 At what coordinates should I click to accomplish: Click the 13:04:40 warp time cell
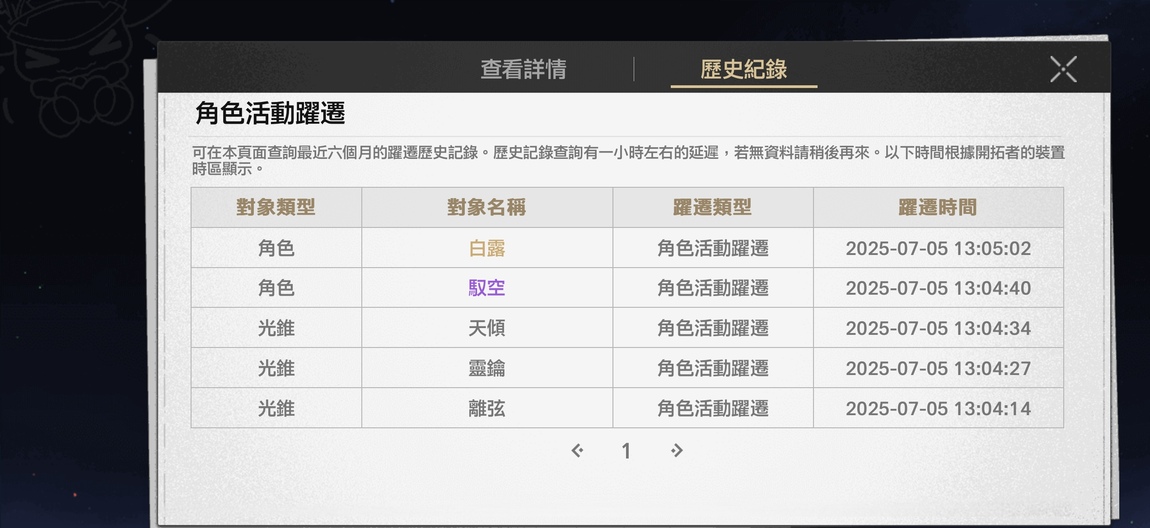tap(938, 288)
